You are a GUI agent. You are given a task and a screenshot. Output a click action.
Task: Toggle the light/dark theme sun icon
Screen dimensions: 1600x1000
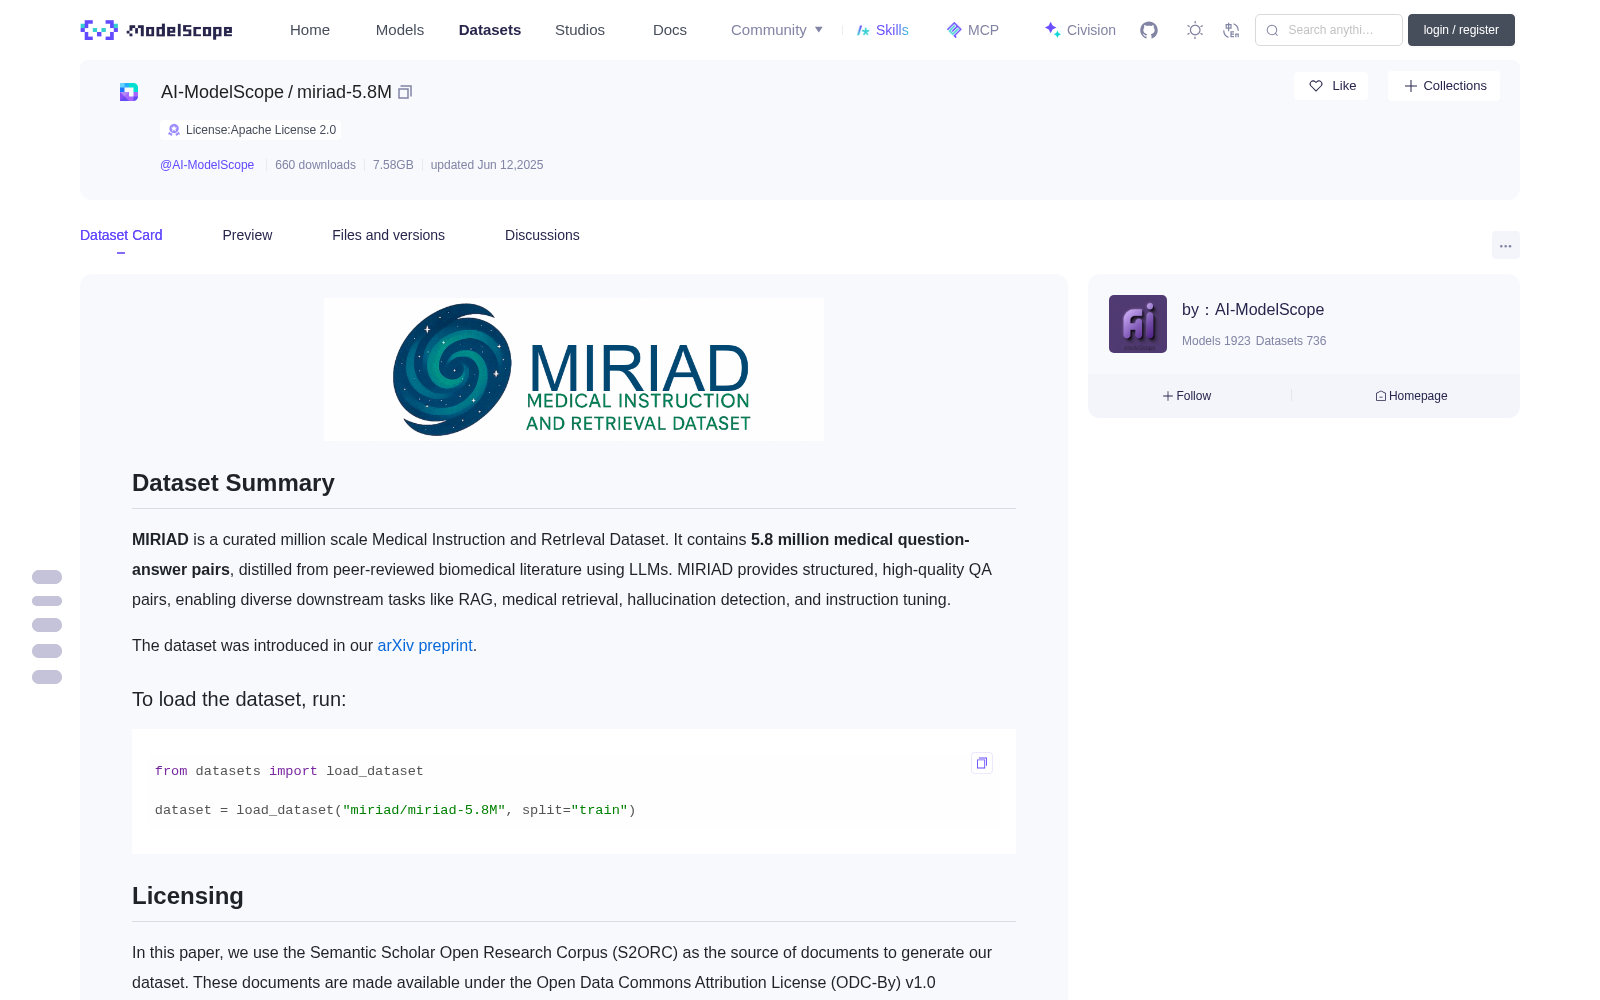point(1195,30)
